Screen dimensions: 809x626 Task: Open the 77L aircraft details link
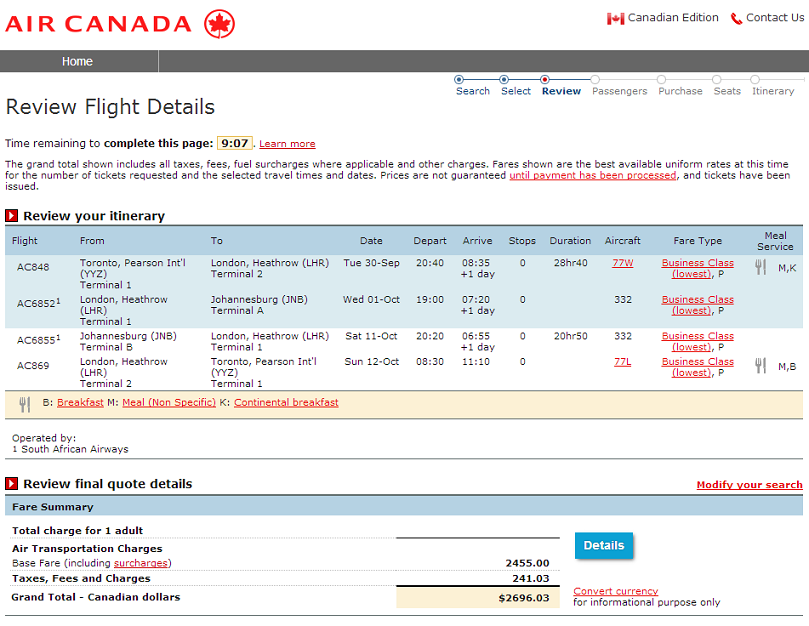pyautogui.click(x=622, y=362)
